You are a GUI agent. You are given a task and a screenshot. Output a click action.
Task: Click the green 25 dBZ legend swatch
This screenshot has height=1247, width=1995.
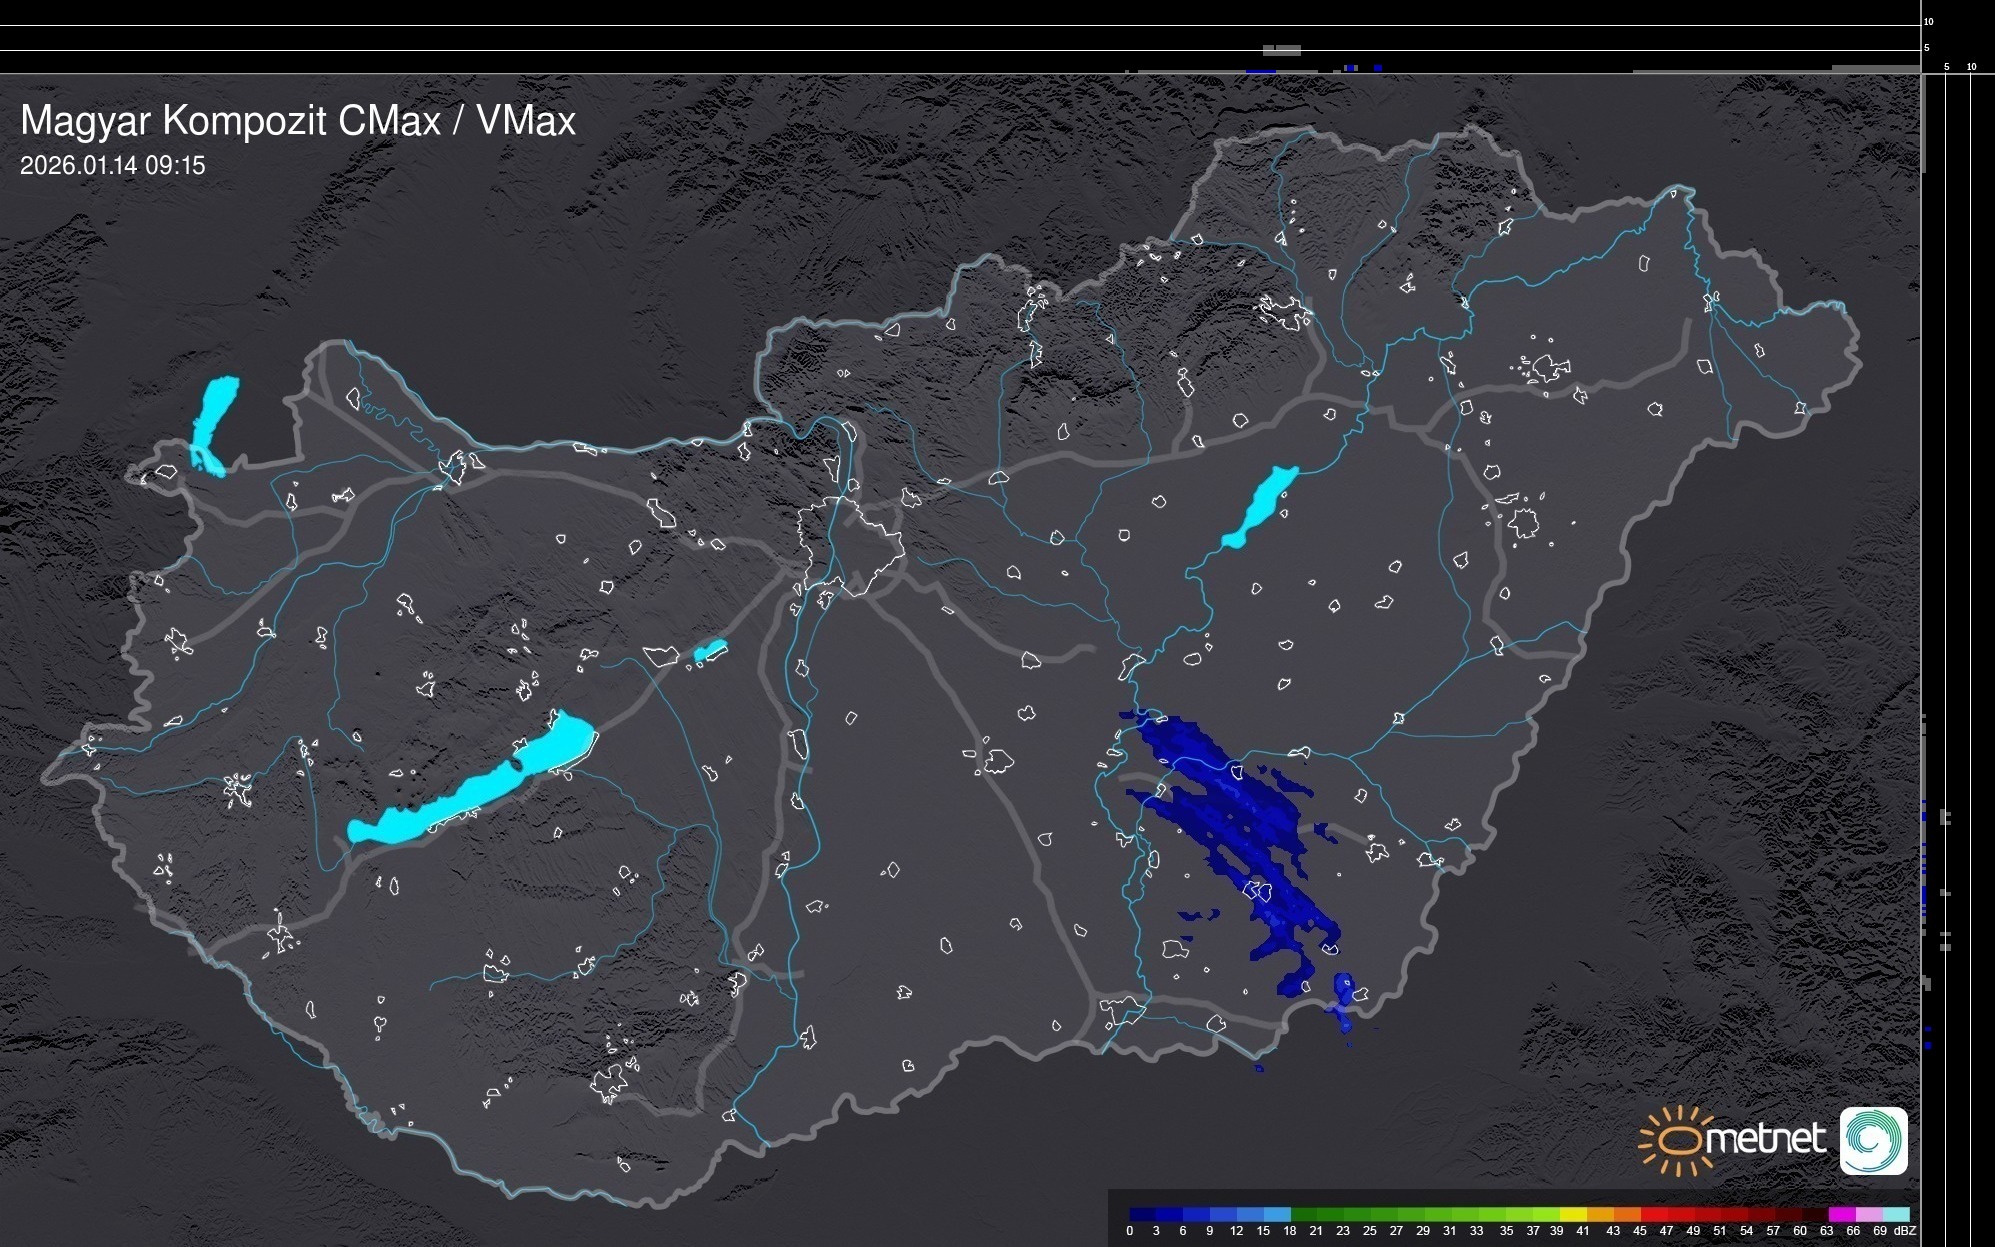[x=1384, y=1214]
